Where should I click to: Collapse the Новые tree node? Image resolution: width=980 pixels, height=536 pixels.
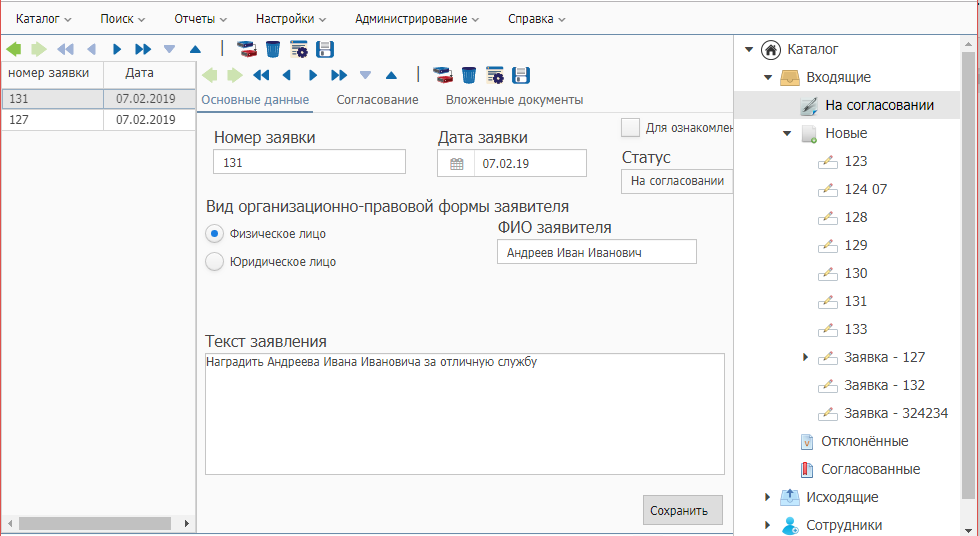pos(788,133)
